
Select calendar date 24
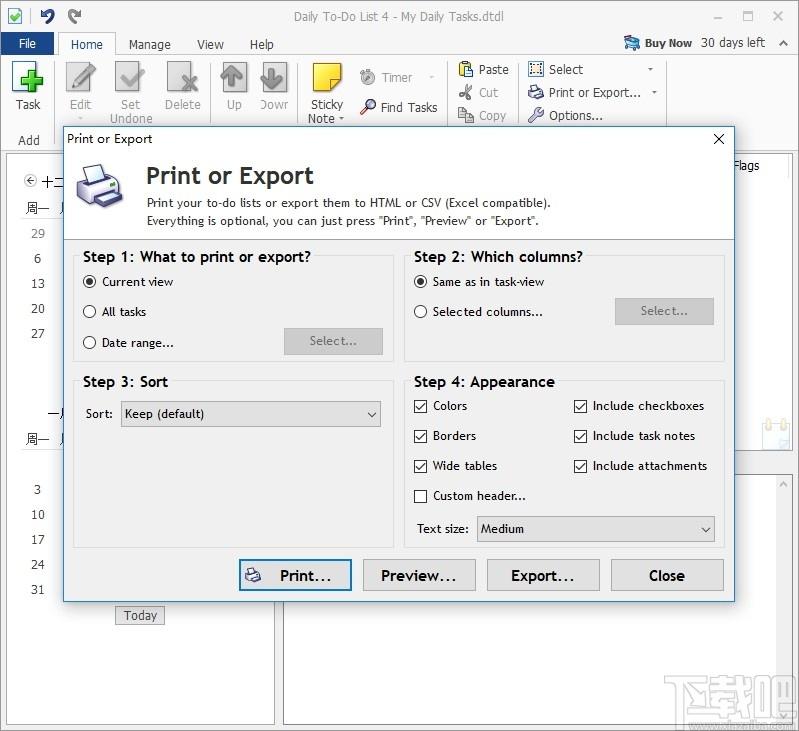tap(38, 564)
